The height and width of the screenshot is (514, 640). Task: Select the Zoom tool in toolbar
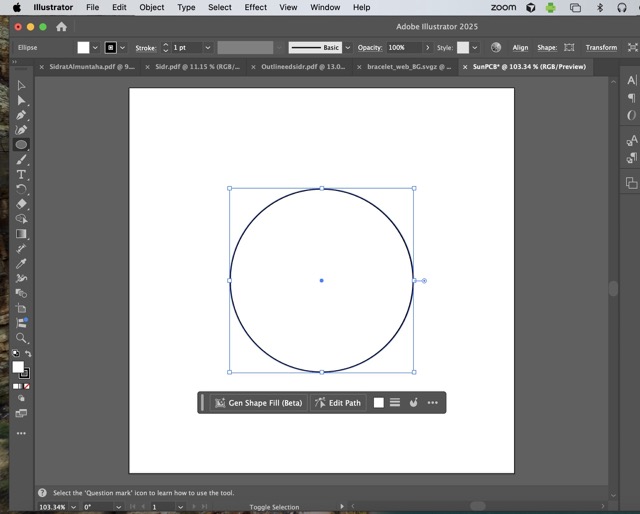click(21, 338)
